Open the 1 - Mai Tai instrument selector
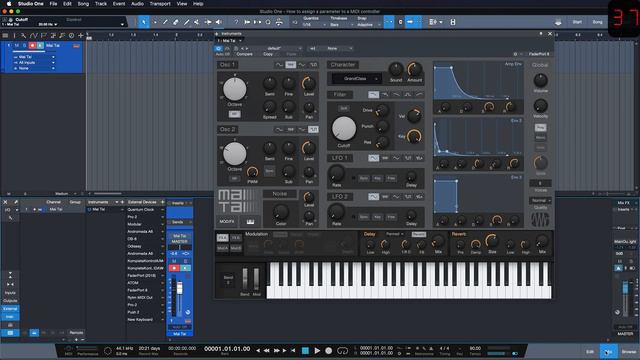This screenshot has height=360, width=640. (229, 41)
